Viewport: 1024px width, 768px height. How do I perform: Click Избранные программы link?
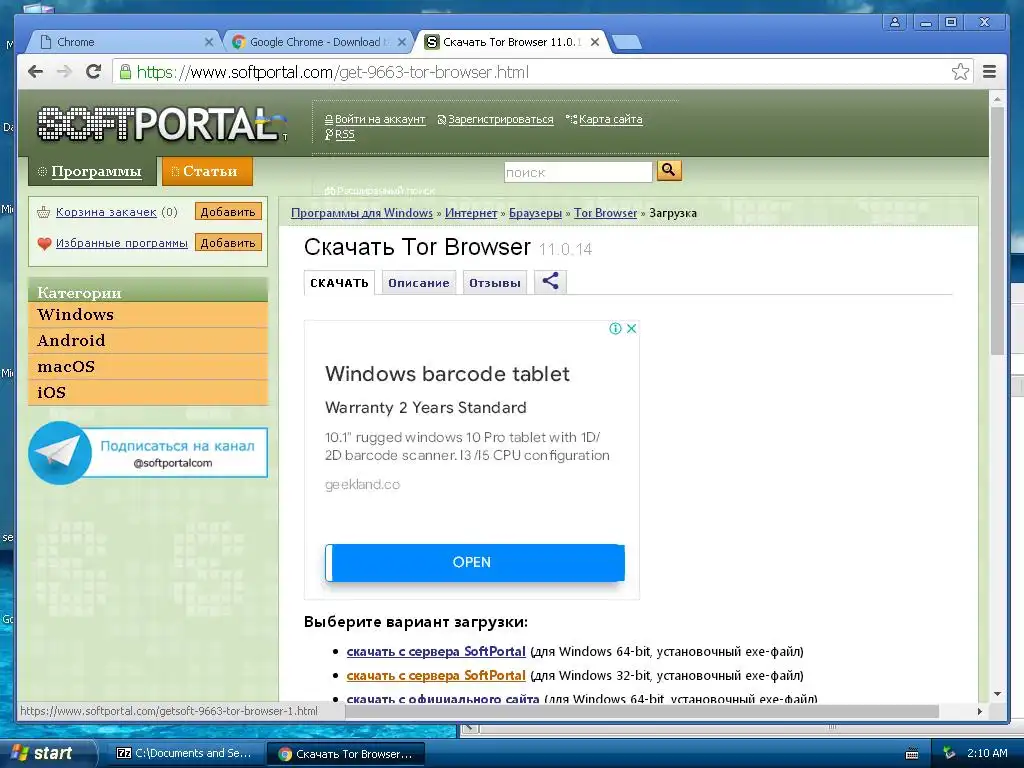tap(121, 243)
